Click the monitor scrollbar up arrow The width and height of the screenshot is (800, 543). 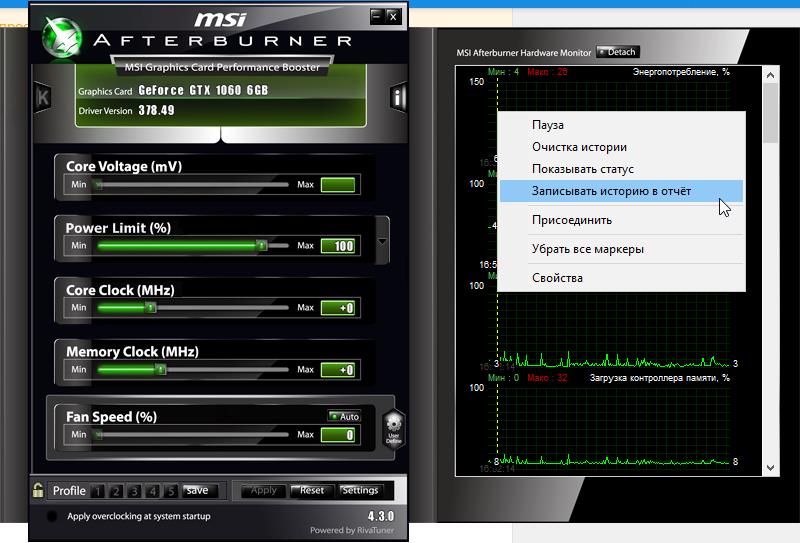tap(770, 75)
